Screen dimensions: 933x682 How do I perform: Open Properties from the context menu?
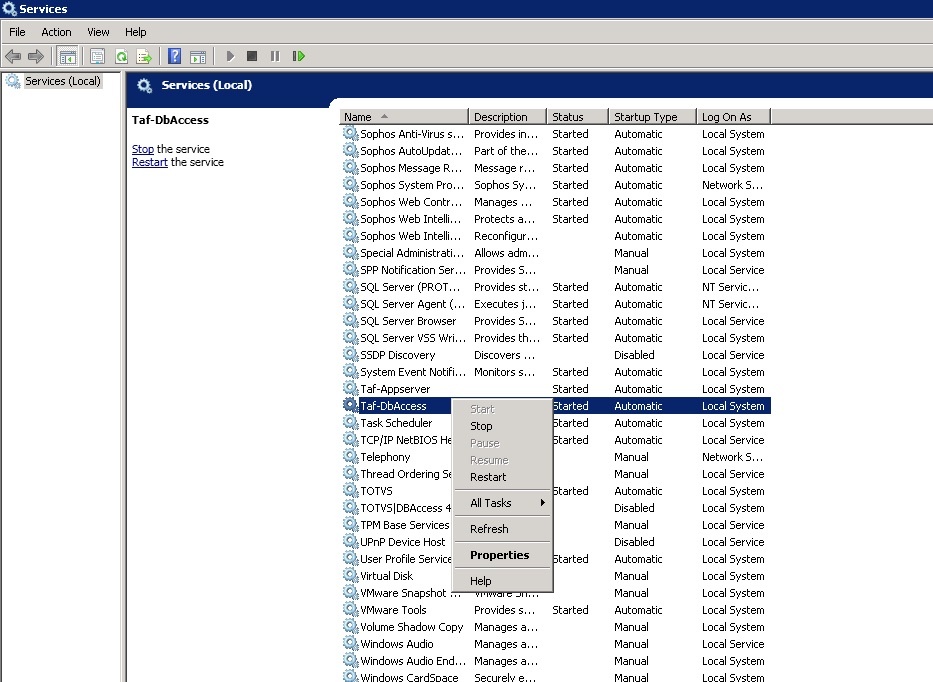coord(502,555)
